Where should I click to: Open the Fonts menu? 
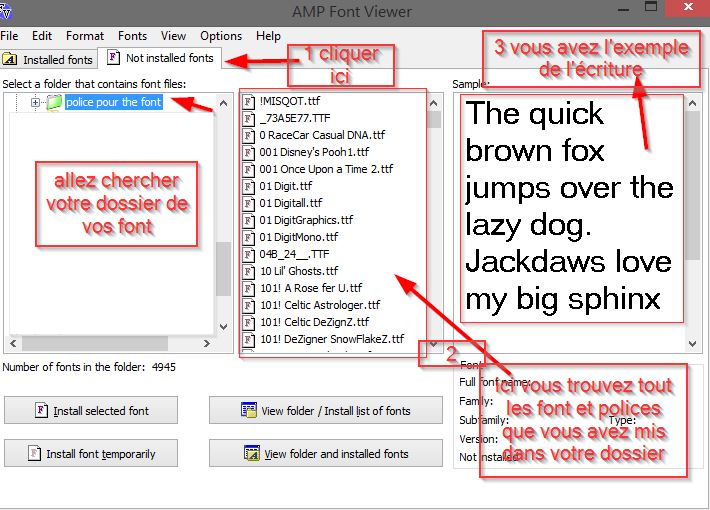pos(132,35)
